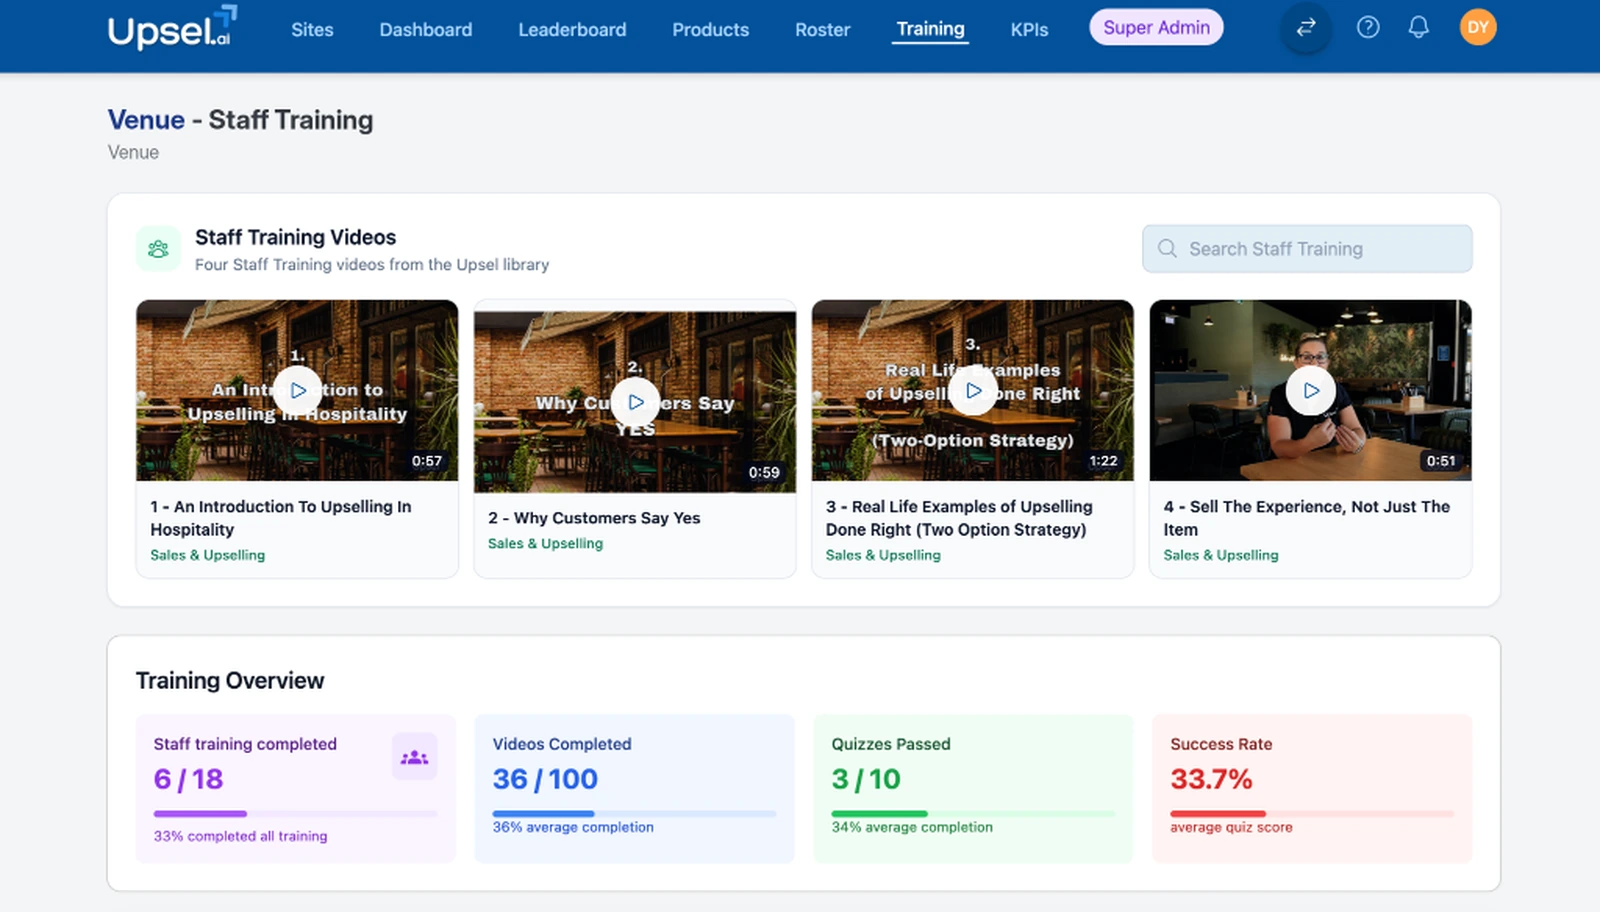Click the '3 / 10' quizzes passed value
The image size is (1600, 912).
pos(866,779)
